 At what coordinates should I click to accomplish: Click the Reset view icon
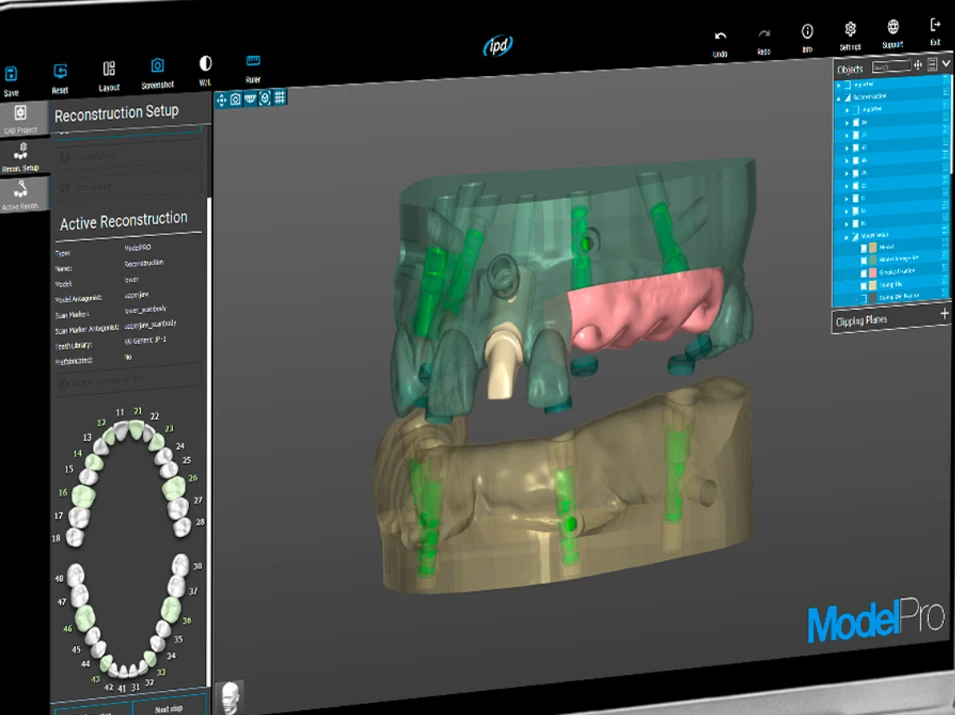(60, 71)
